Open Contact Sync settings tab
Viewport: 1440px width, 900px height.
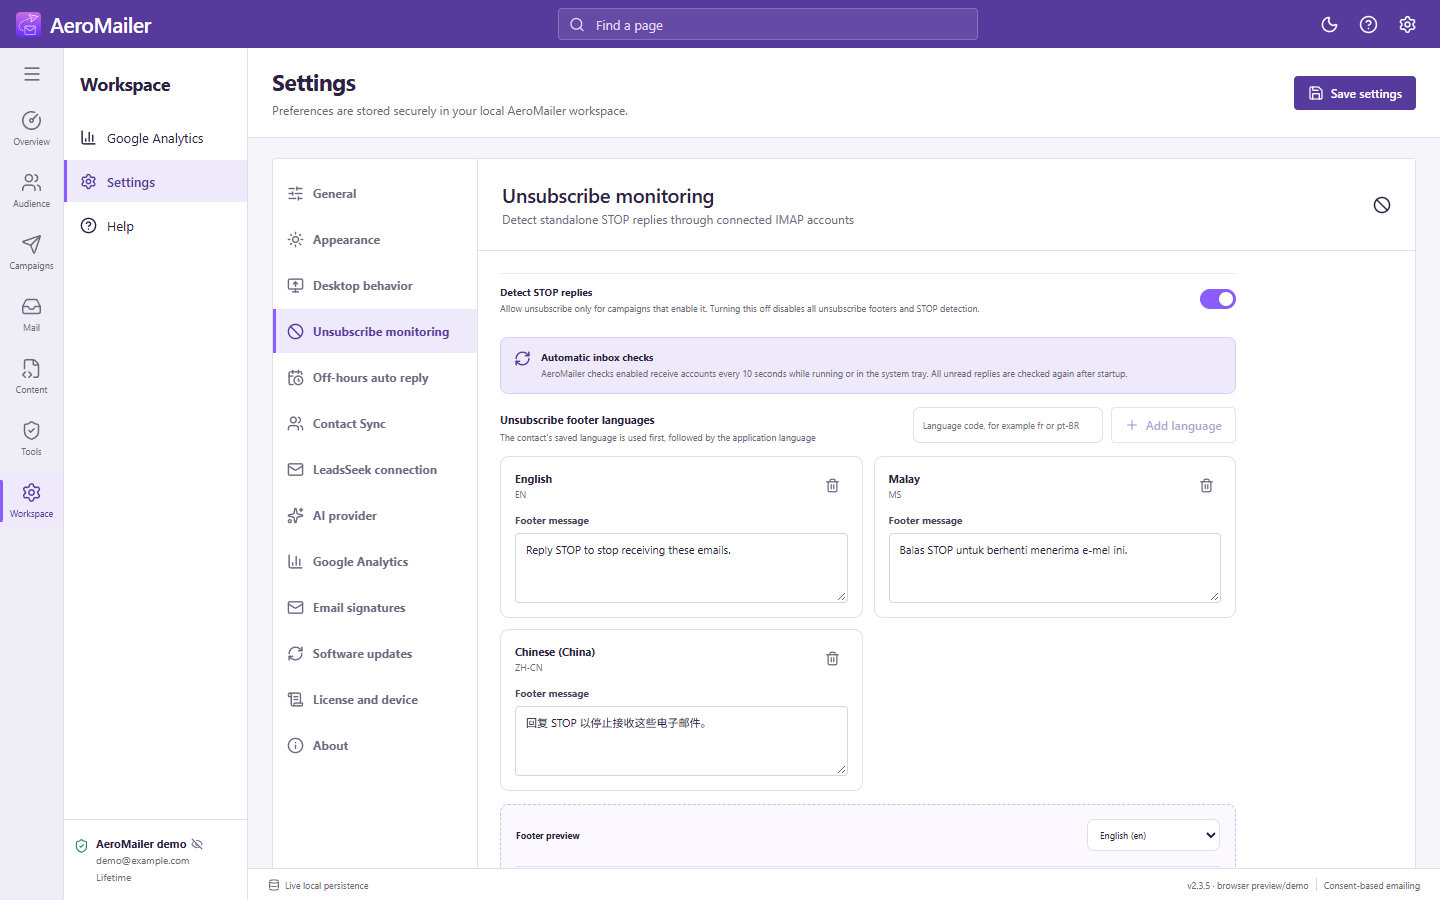coord(375,424)
